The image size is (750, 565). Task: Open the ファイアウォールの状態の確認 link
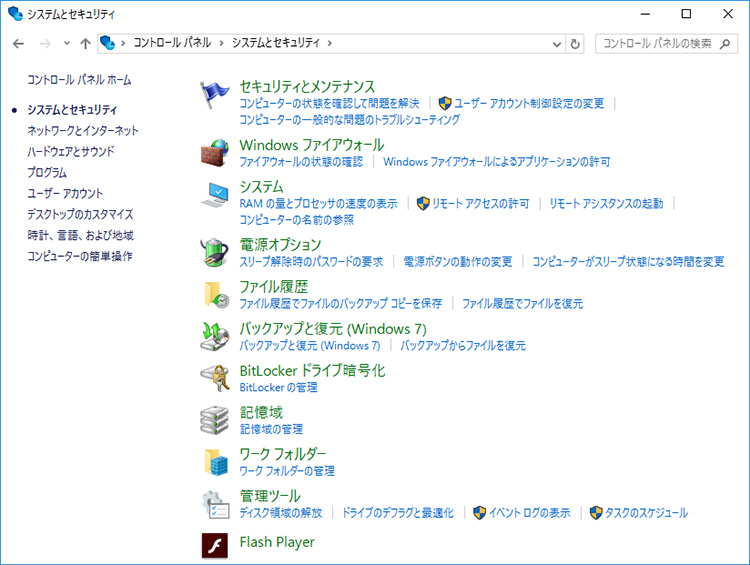click(301, 162)
